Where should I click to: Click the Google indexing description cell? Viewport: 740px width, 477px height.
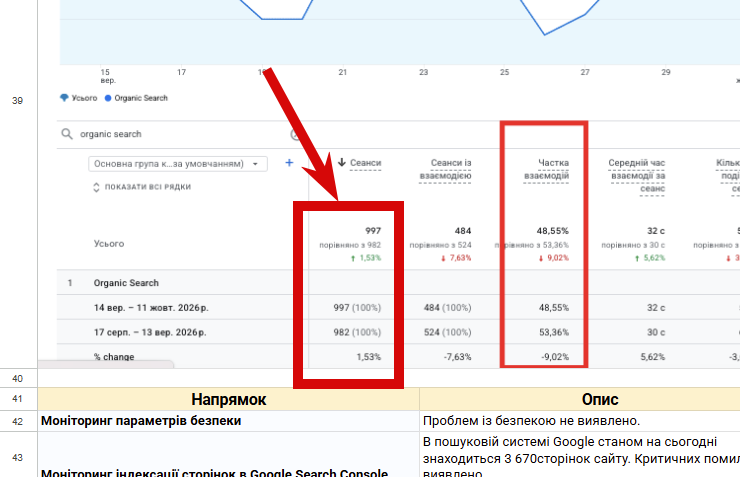click(580, 455)
